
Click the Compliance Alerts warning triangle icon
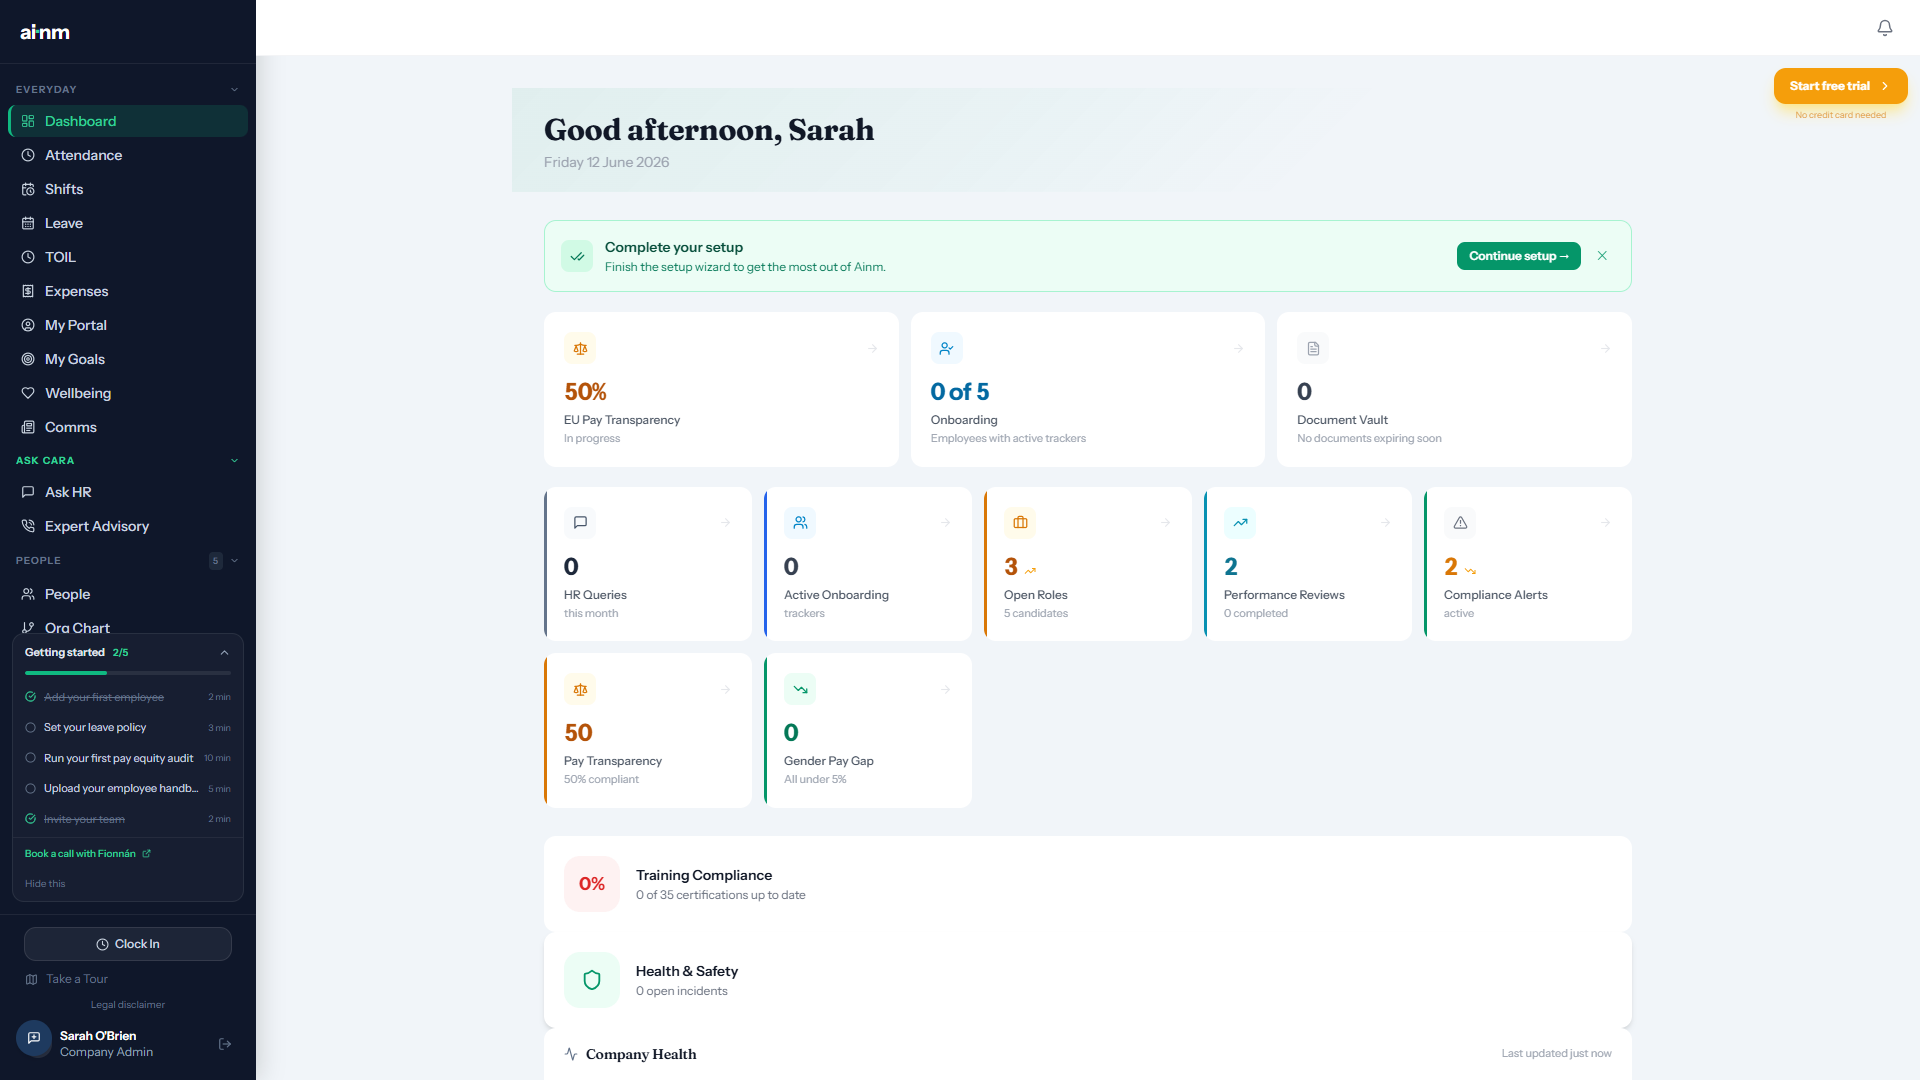tap(1460, 522)
